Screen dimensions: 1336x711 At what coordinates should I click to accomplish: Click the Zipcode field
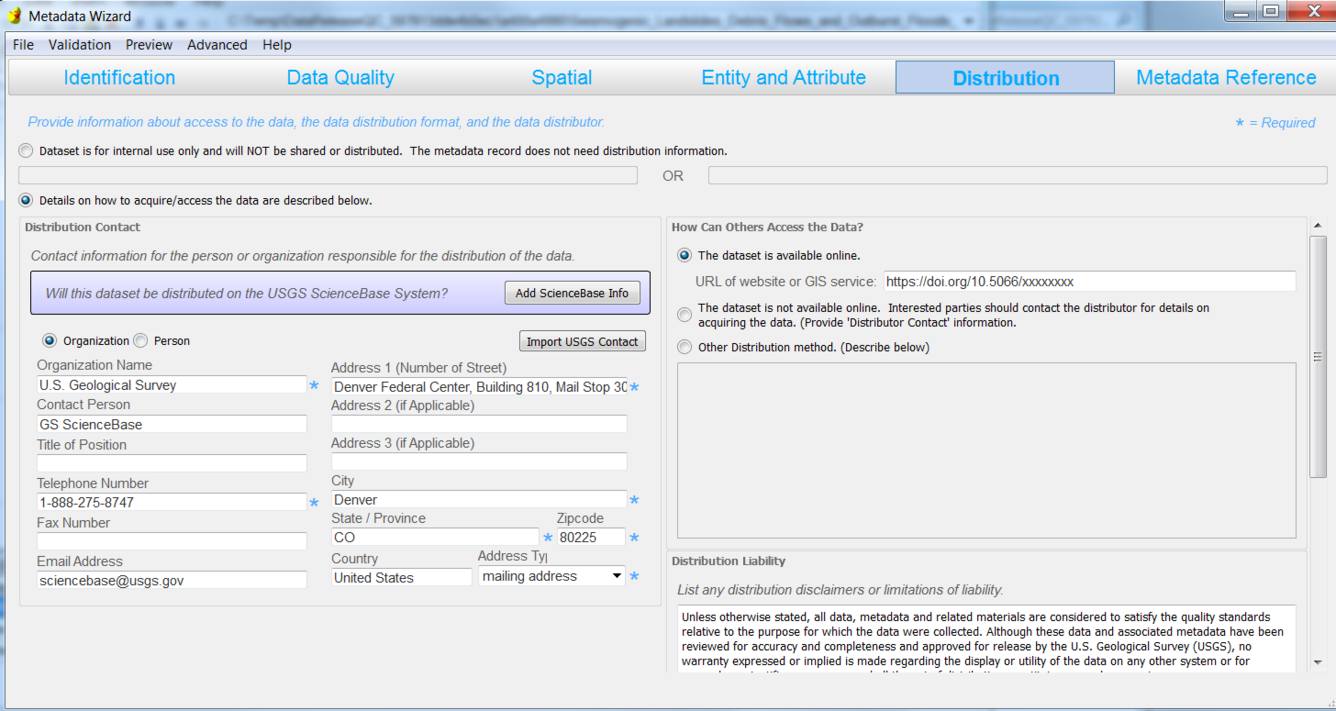591,537
